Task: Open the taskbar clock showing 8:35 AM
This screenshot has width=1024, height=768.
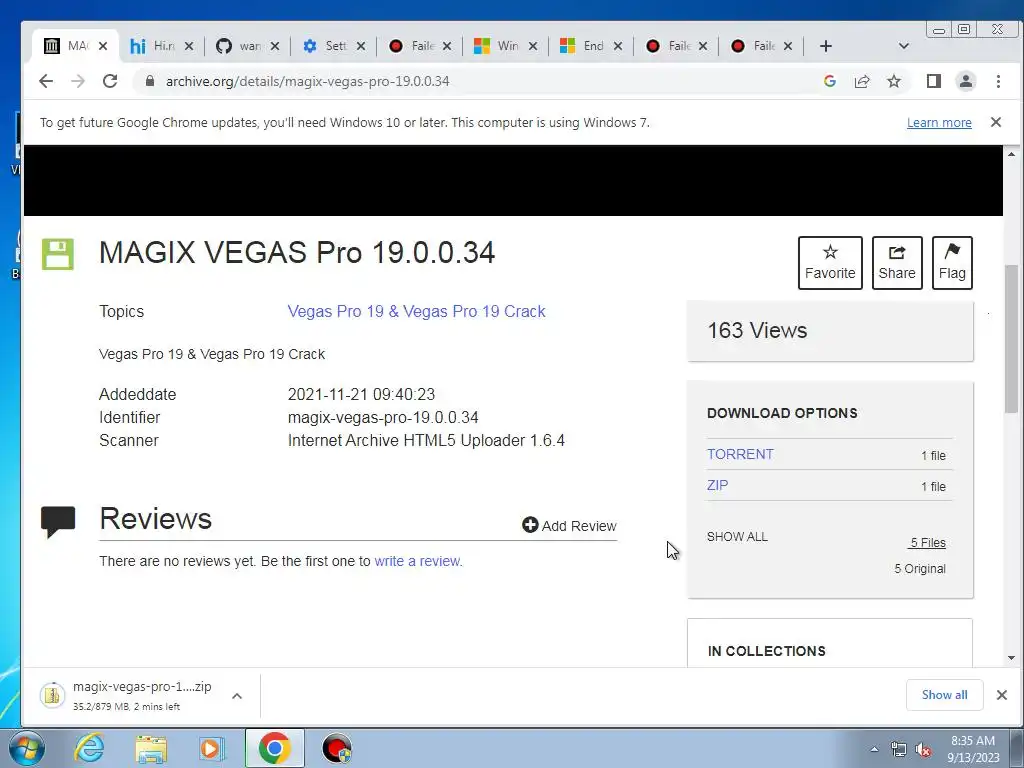Action: [x=973, y=749]
